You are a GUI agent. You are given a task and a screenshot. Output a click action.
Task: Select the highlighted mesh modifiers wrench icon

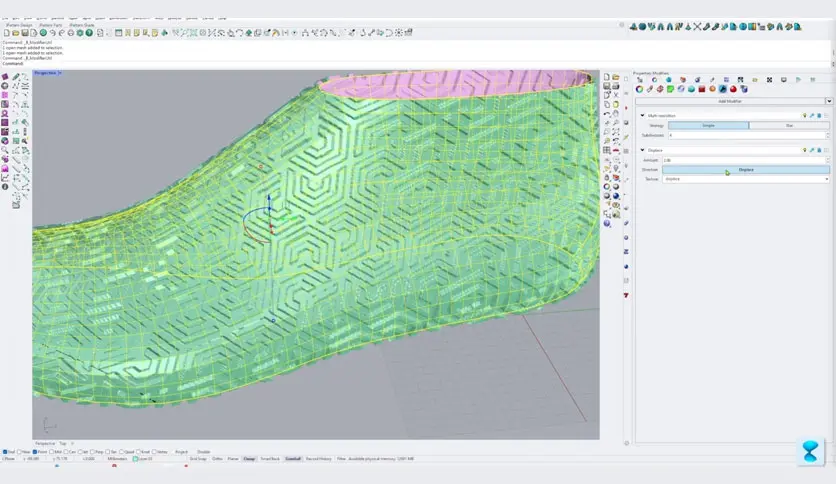click(x=723, y=89)
